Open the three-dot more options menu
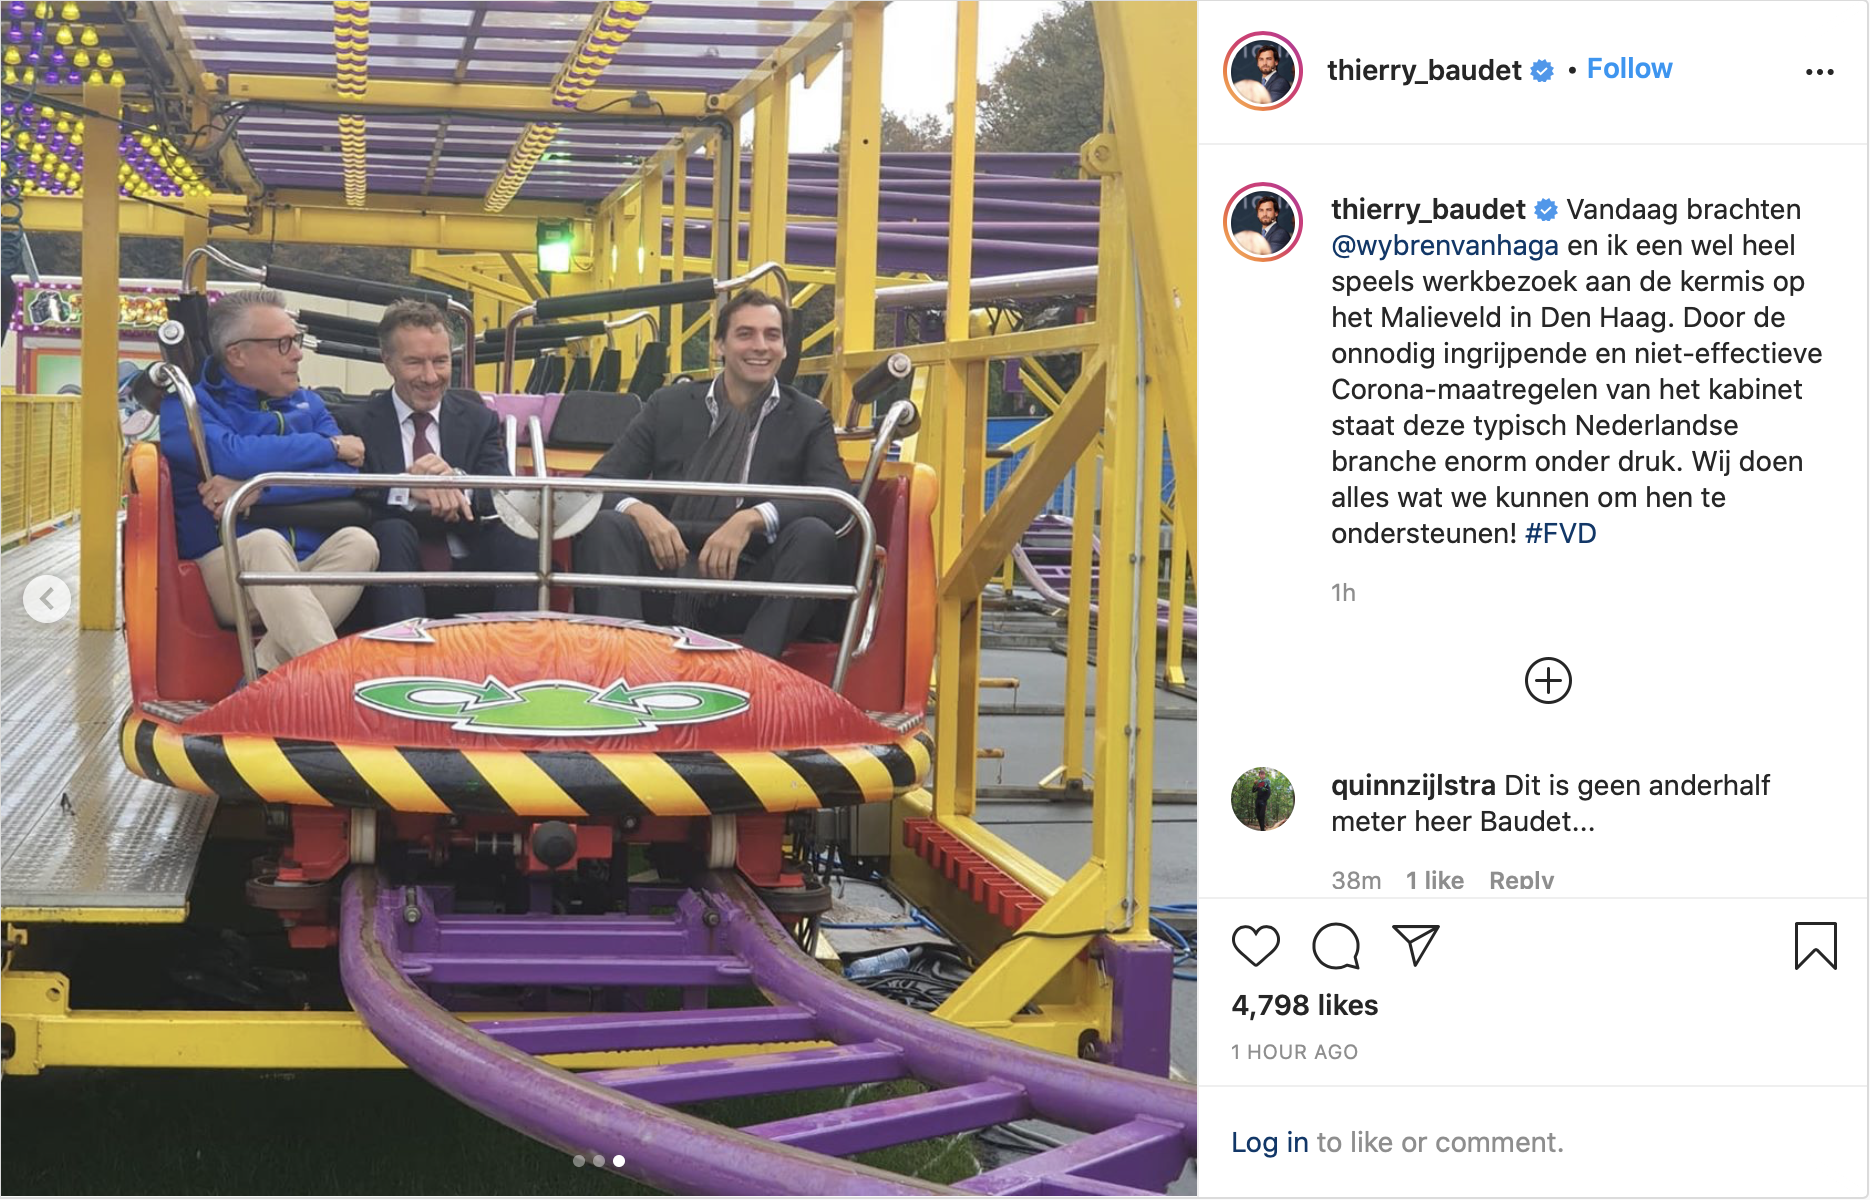The image size is (1870, 1200). pyautogui.click(x=1819, y=72)
